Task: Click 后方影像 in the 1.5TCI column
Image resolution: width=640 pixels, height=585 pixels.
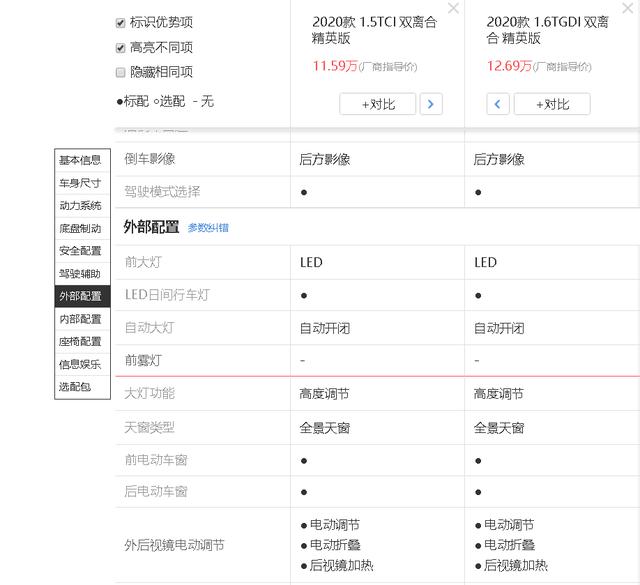Action: click(x=324, y=159)
